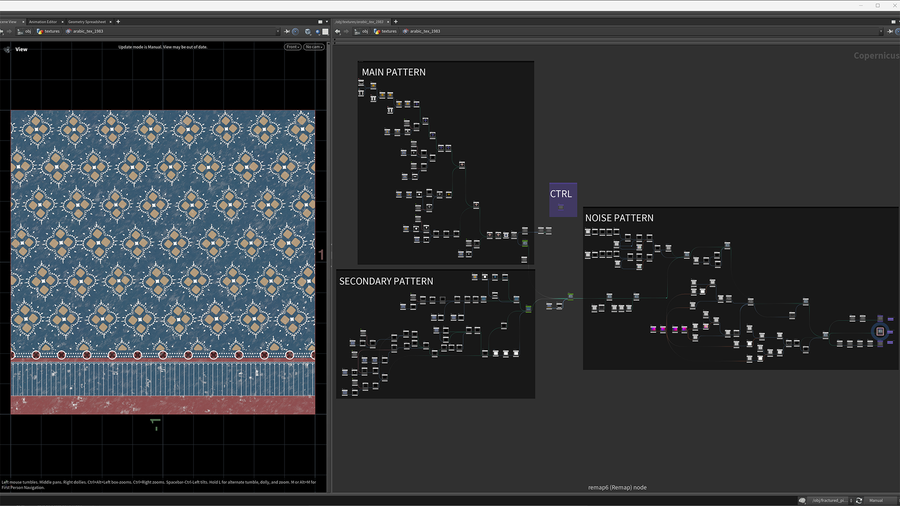Image resolution: width=900 pixels, height=506 pixels.
Task: Click the View tool icon in viewport
Action: click(7, 49)
